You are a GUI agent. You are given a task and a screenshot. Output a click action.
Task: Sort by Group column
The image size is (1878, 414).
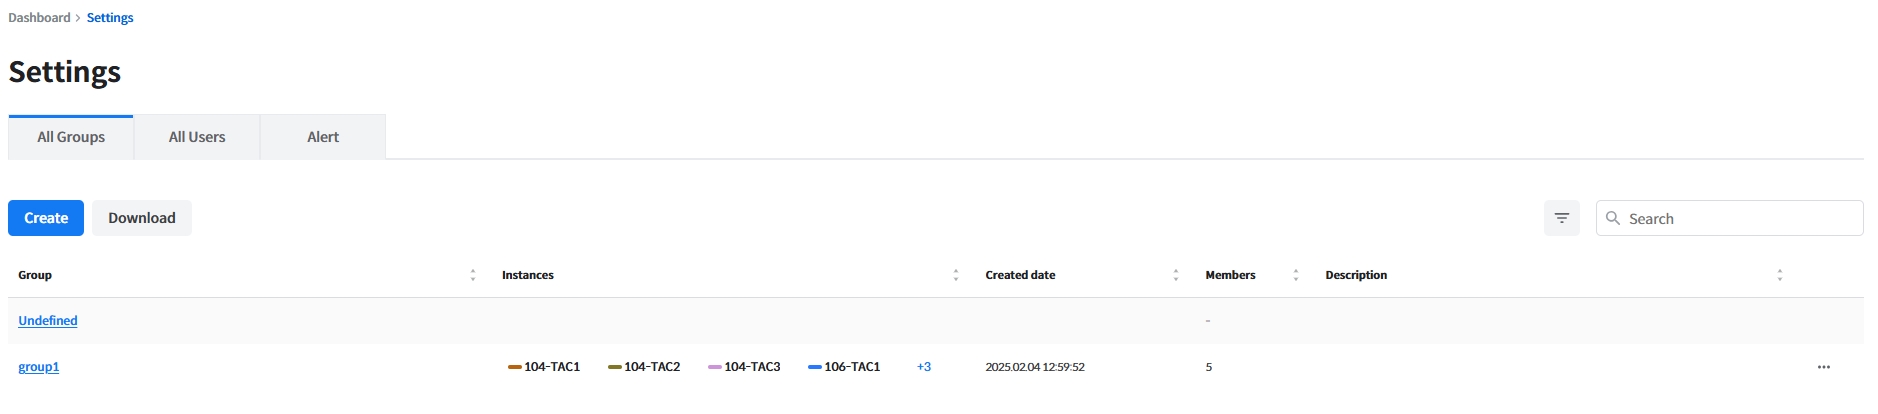pyautogui.click(x=473, y=275)
